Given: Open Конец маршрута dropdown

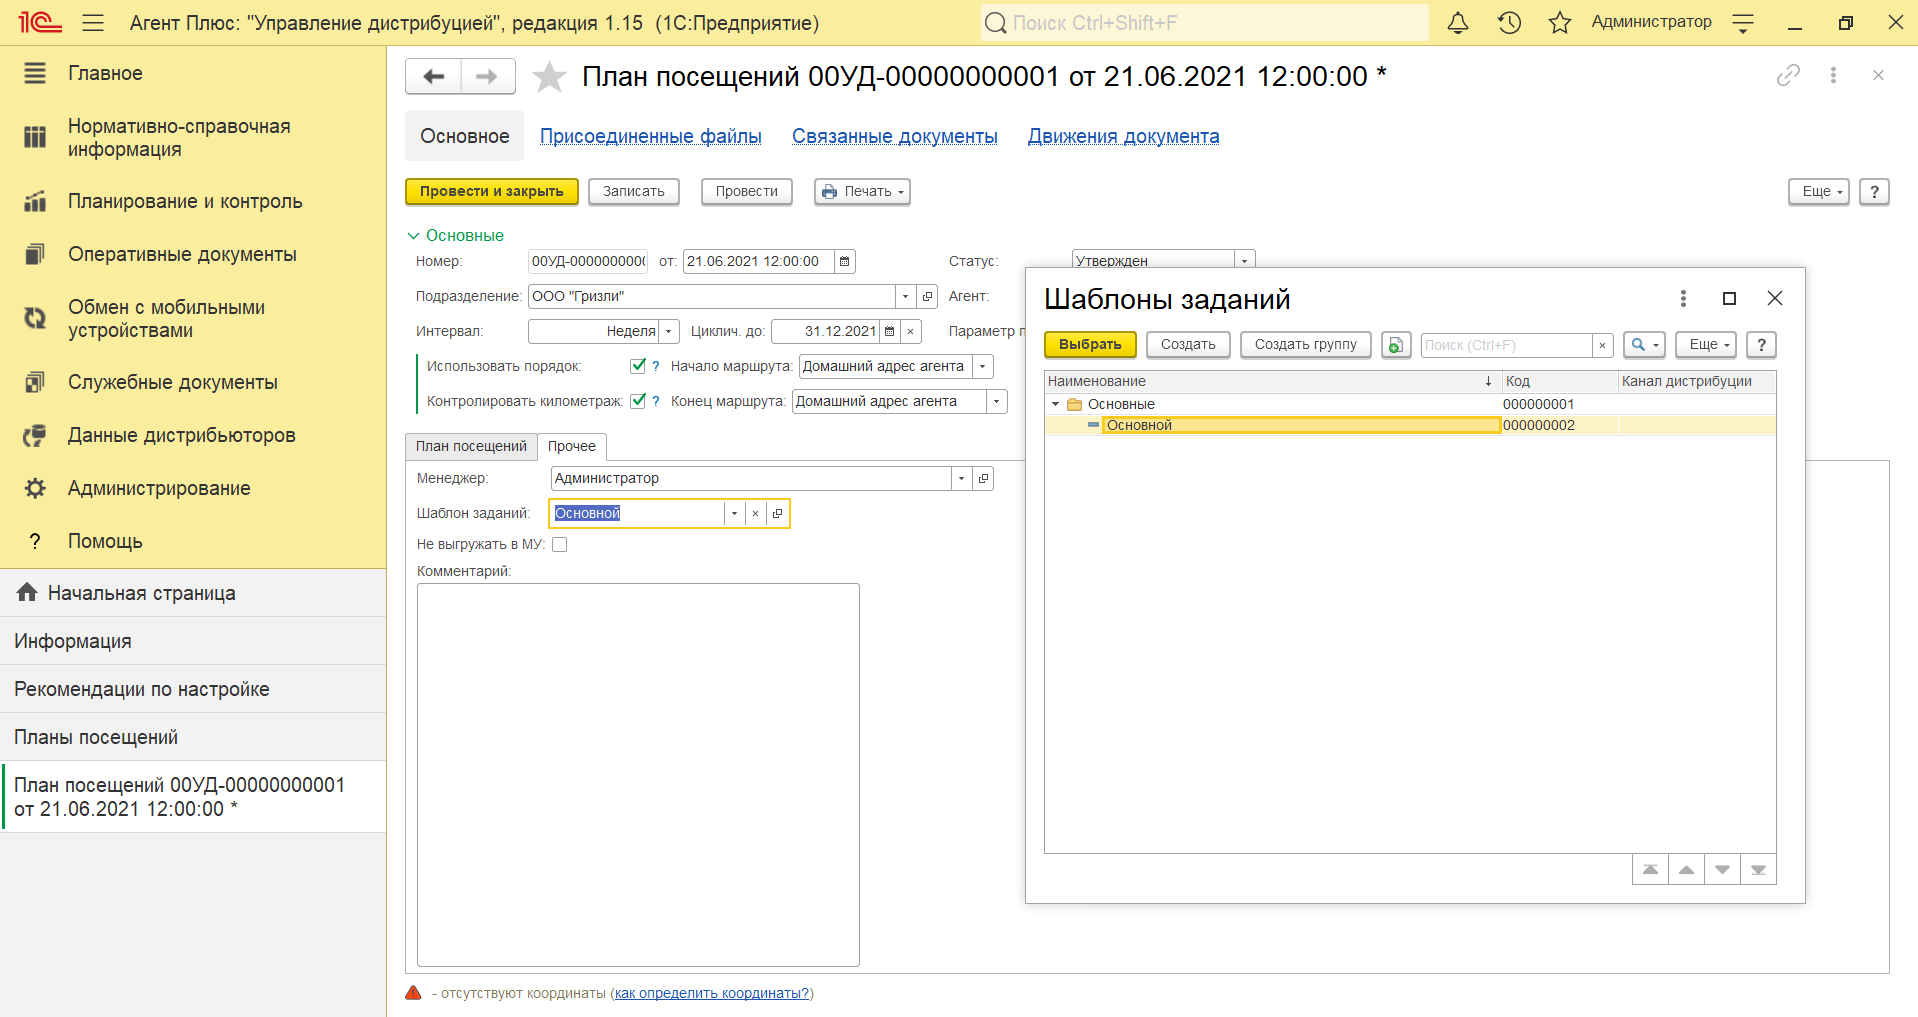Looking at the screenshot, I should point(996,401).
